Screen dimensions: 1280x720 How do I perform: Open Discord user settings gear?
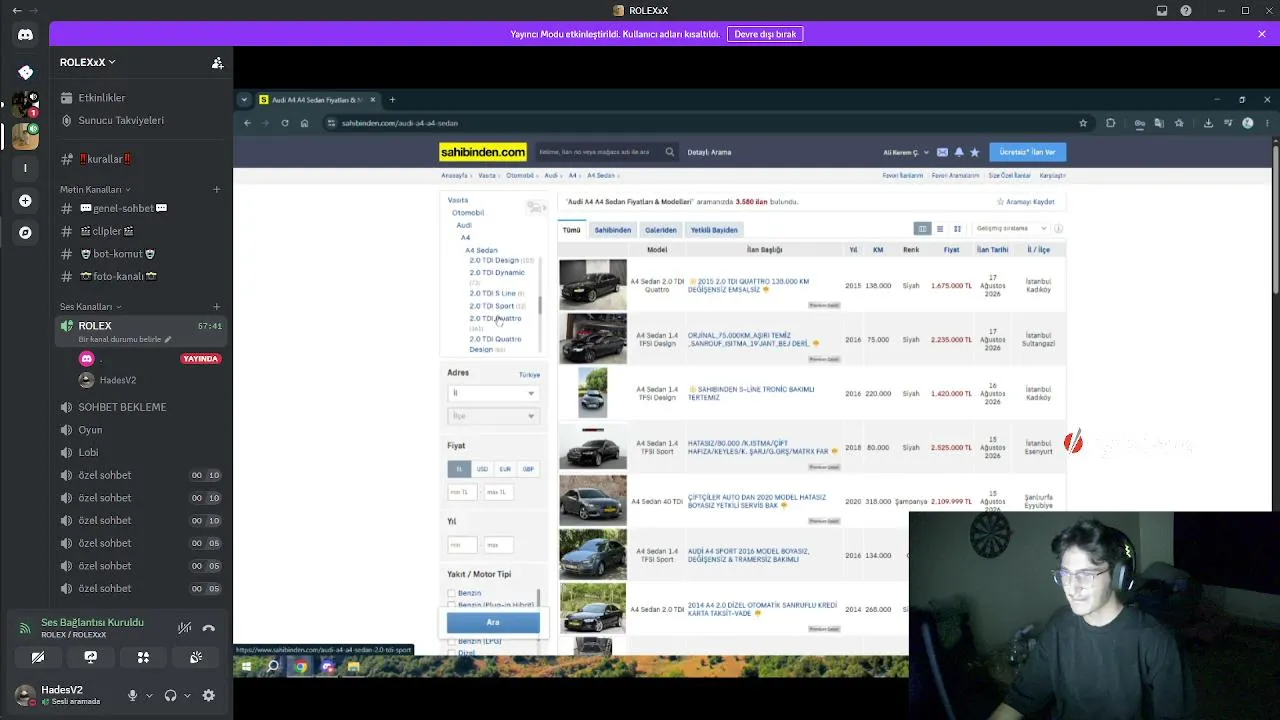[x=209, y=696]
